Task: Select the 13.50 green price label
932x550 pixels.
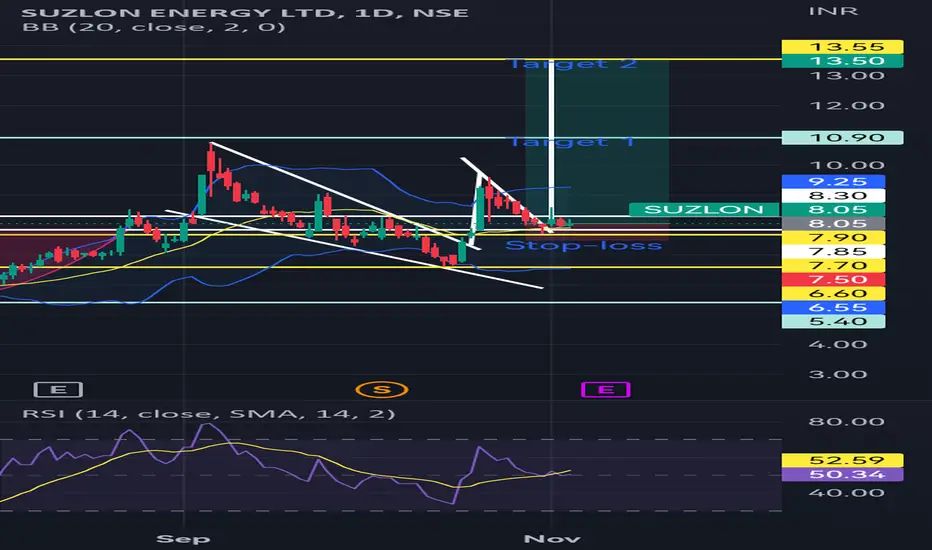Action: click(842, 61)
